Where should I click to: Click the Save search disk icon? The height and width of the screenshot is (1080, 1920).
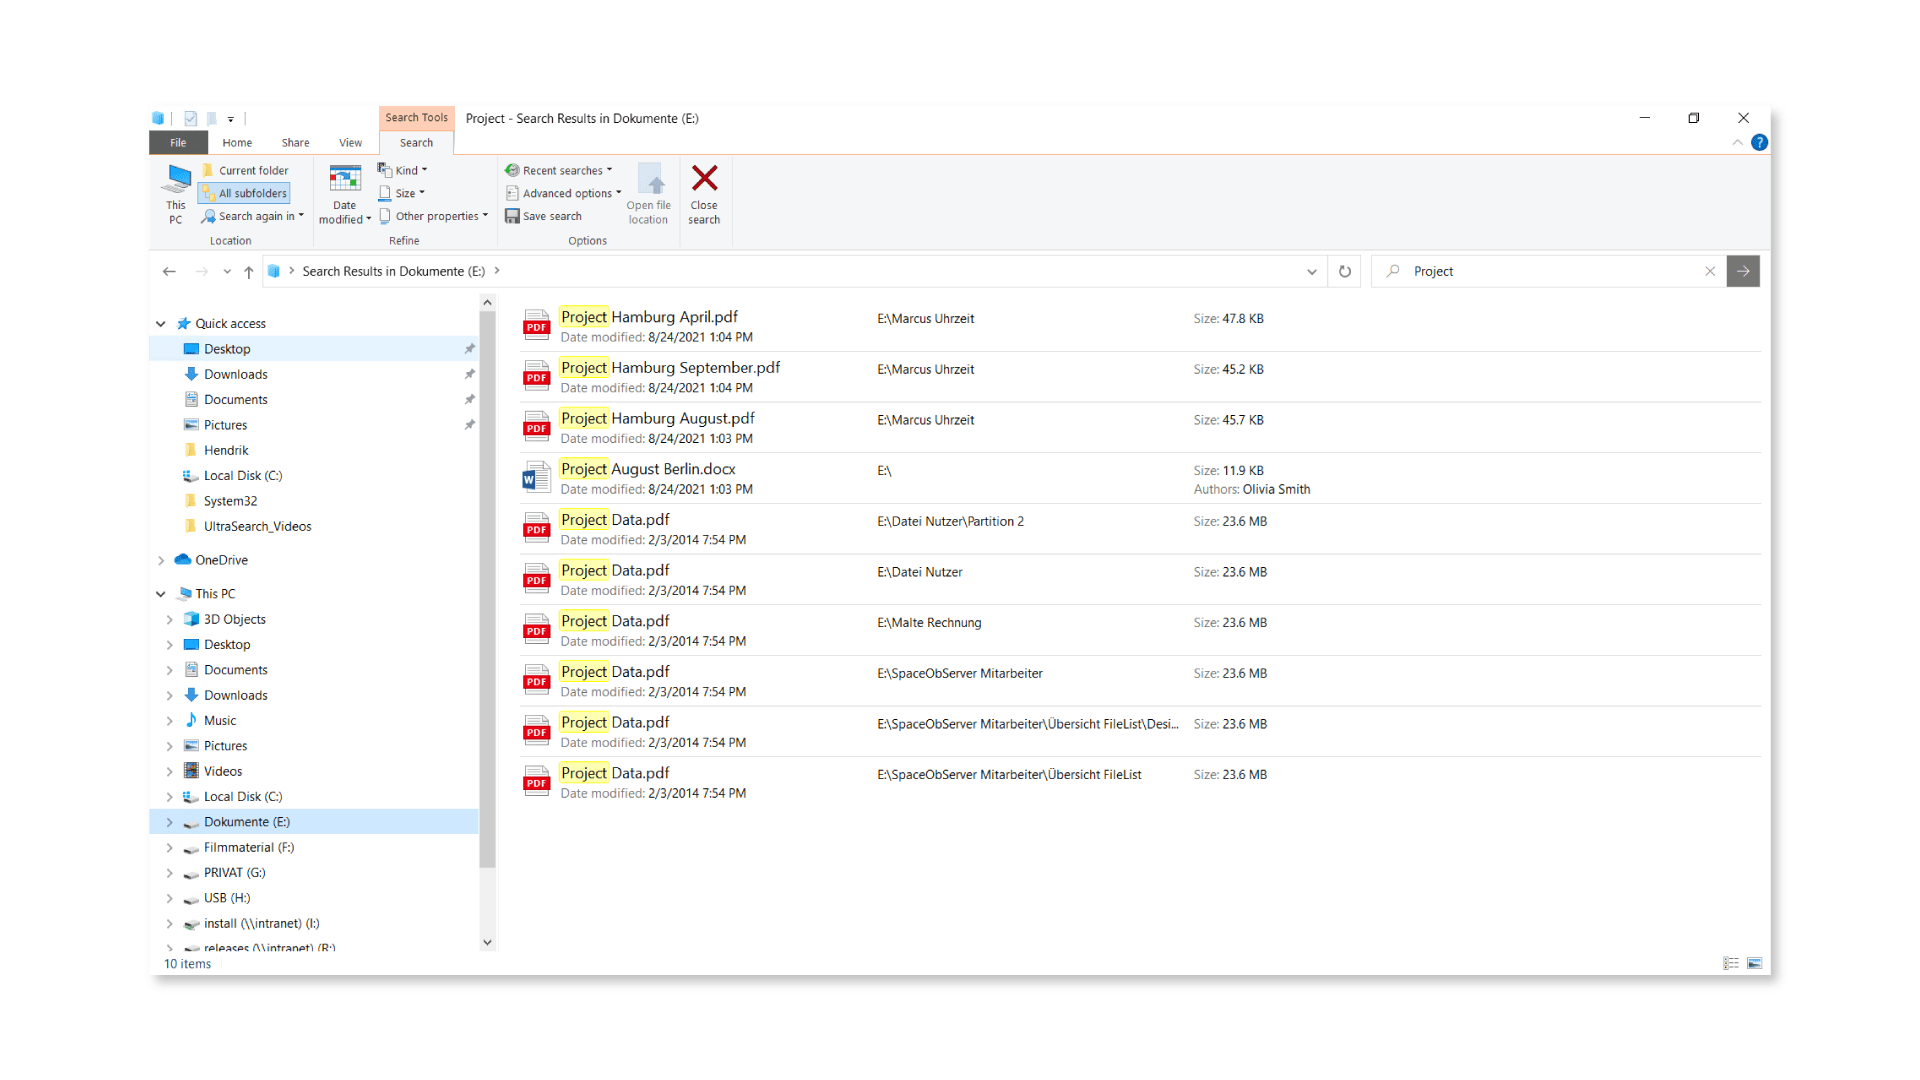tap(512, 216)
